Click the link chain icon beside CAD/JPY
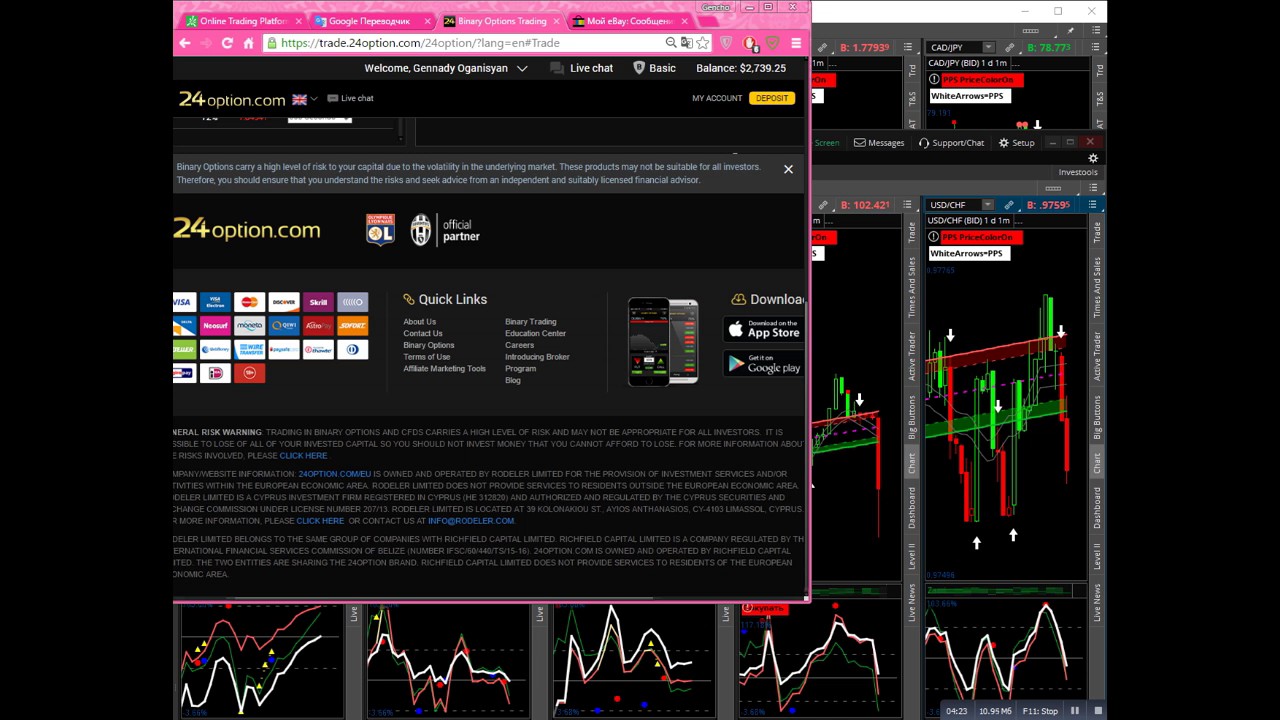The image size is (1280, 720). [x=1010, y=48]
